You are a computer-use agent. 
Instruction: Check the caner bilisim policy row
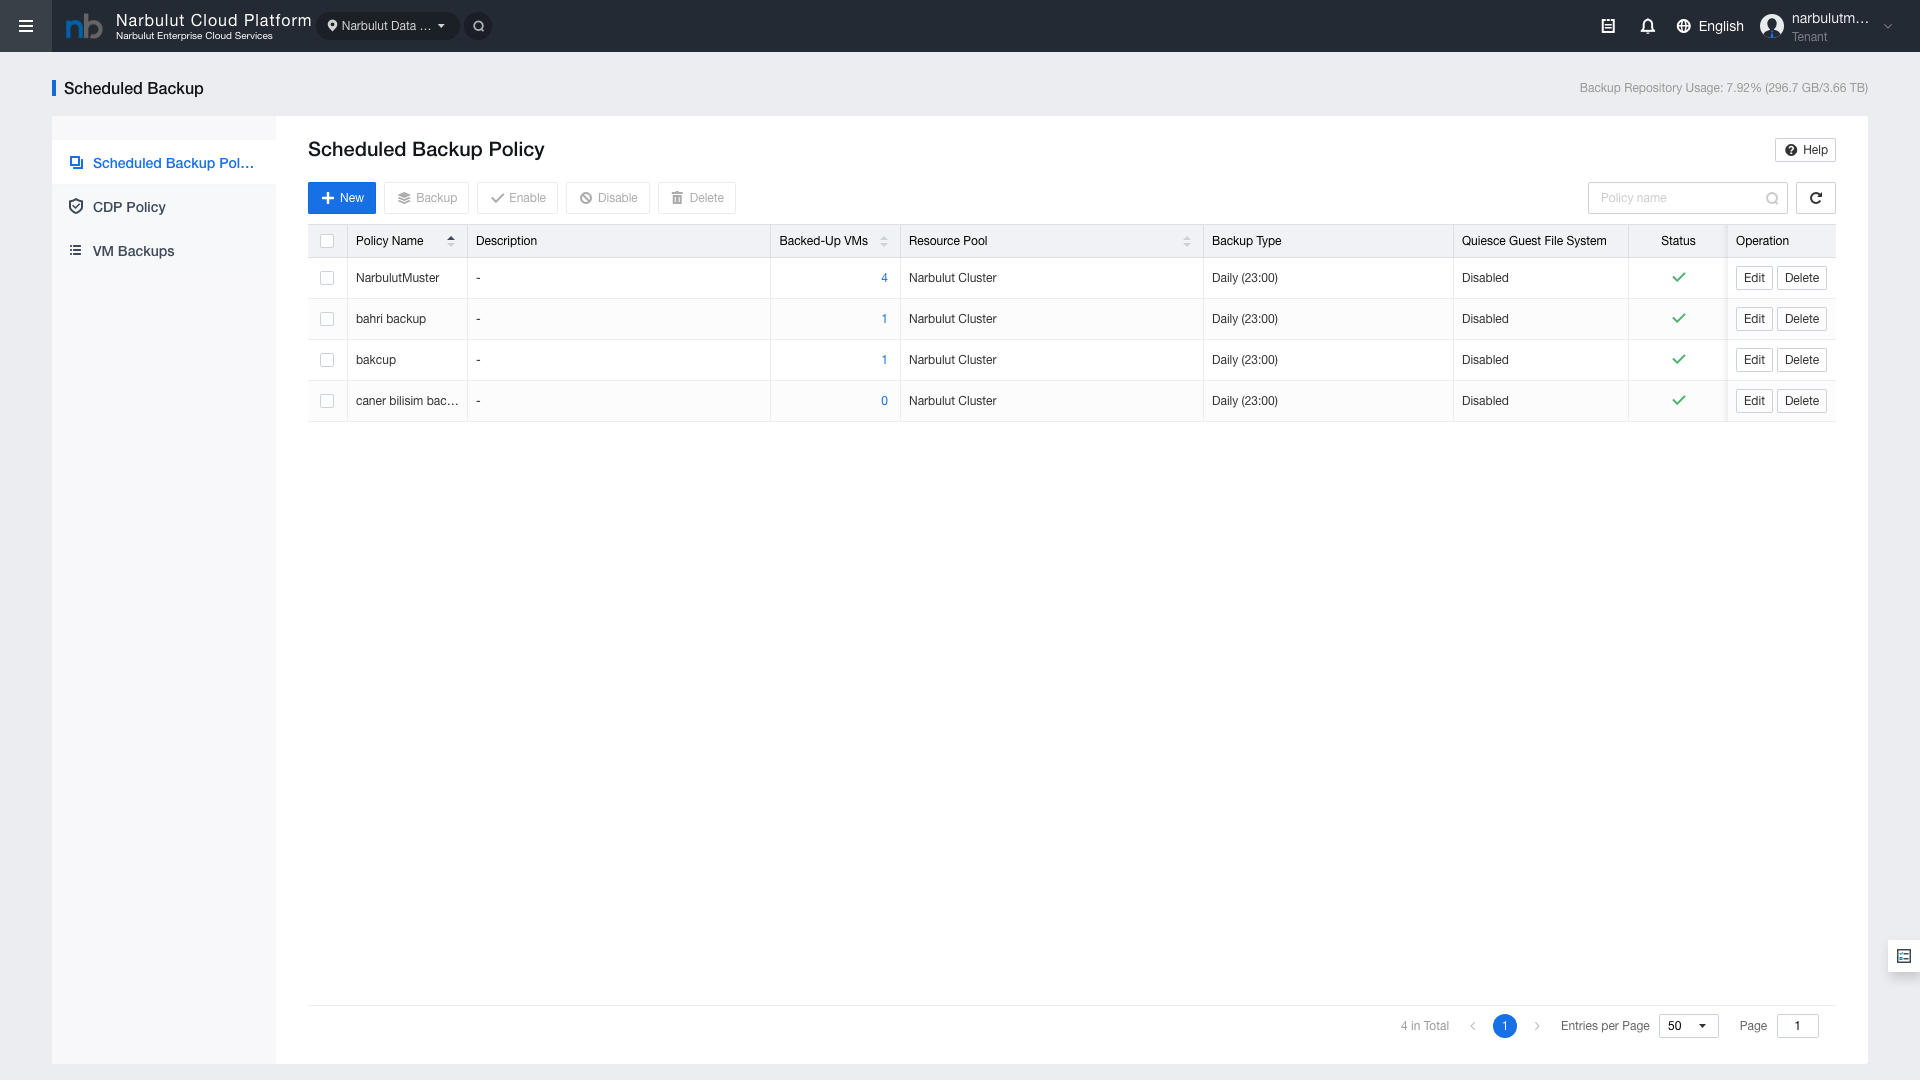click(x=327, y=401)
